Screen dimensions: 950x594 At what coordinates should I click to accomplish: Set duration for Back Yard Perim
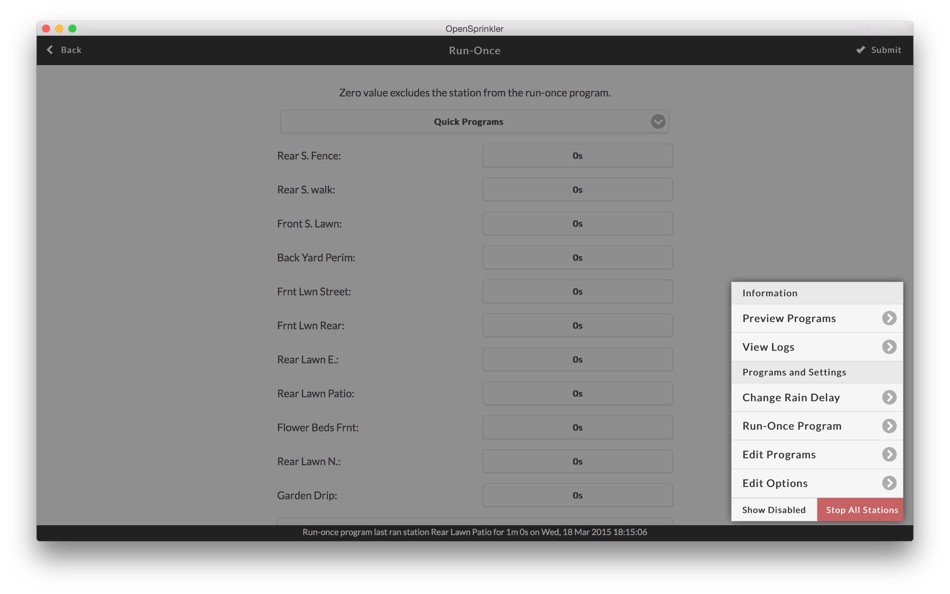[x=577, y=258]
